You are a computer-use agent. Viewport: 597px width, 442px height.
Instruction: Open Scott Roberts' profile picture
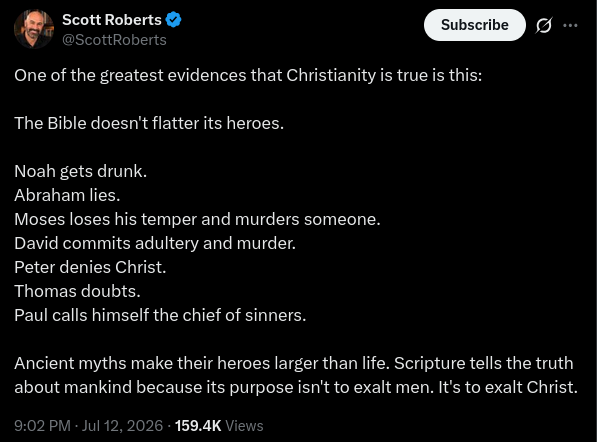click(x=34, y=29)
